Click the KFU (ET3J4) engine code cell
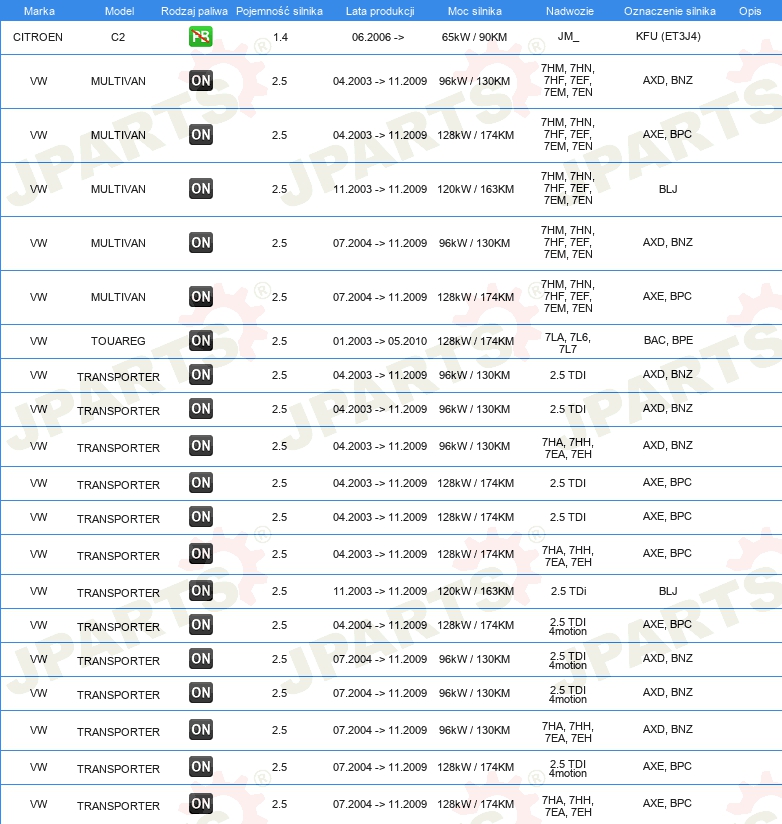Viewport: 782px width, 824px height. 668,36
